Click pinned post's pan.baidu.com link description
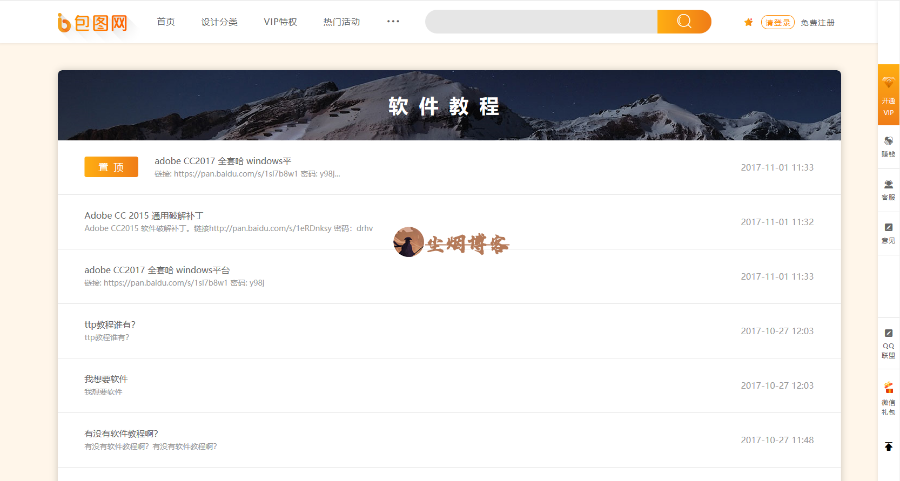900x481 pixels. pyautogui.click(x=247, y=174)
